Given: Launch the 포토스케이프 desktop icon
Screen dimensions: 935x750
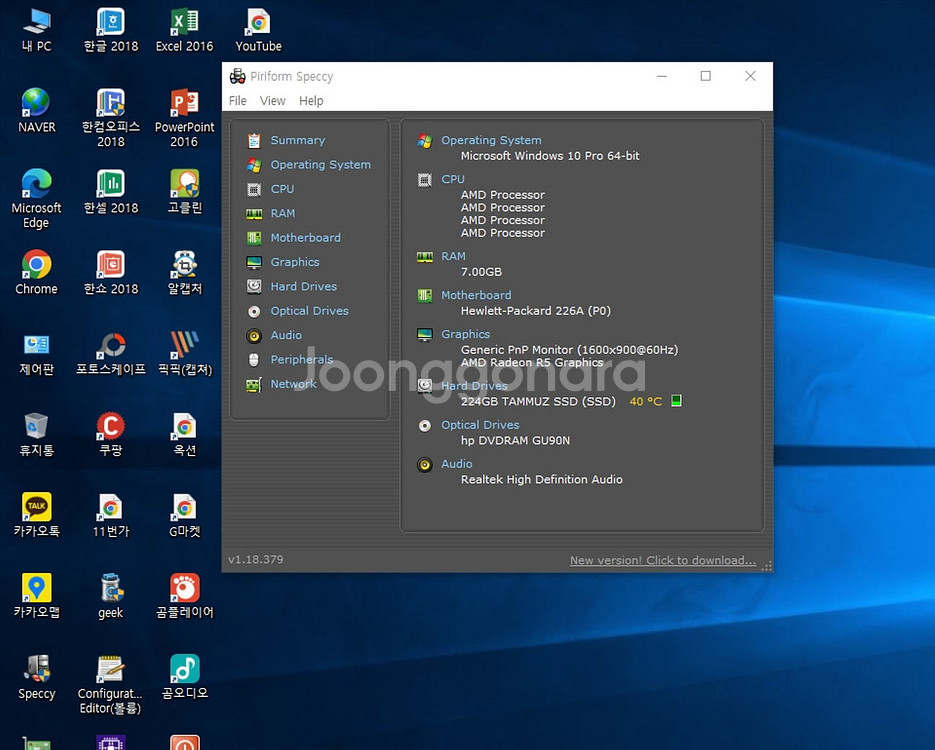Looking at the screenshot, I should coord(111,354).
